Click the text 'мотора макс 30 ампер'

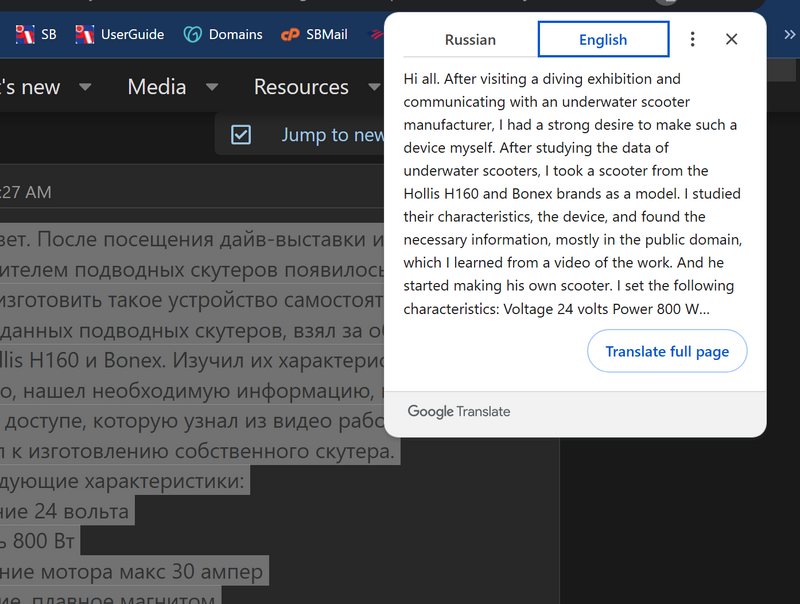coord(152,571)
